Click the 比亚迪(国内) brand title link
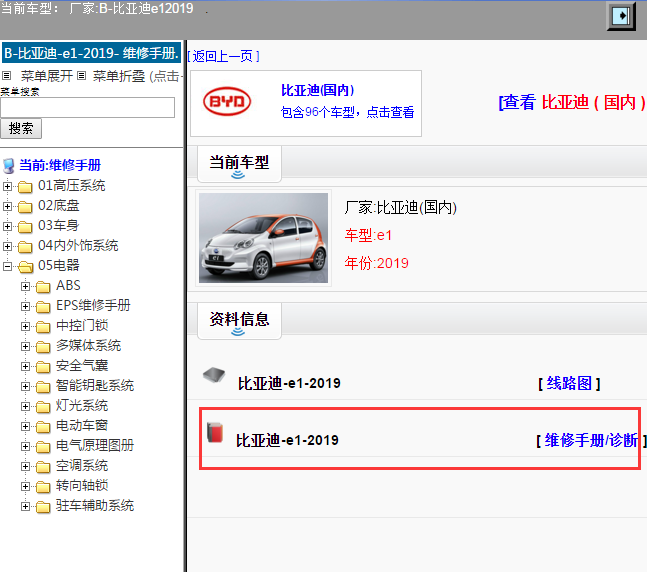 [317, 90]
